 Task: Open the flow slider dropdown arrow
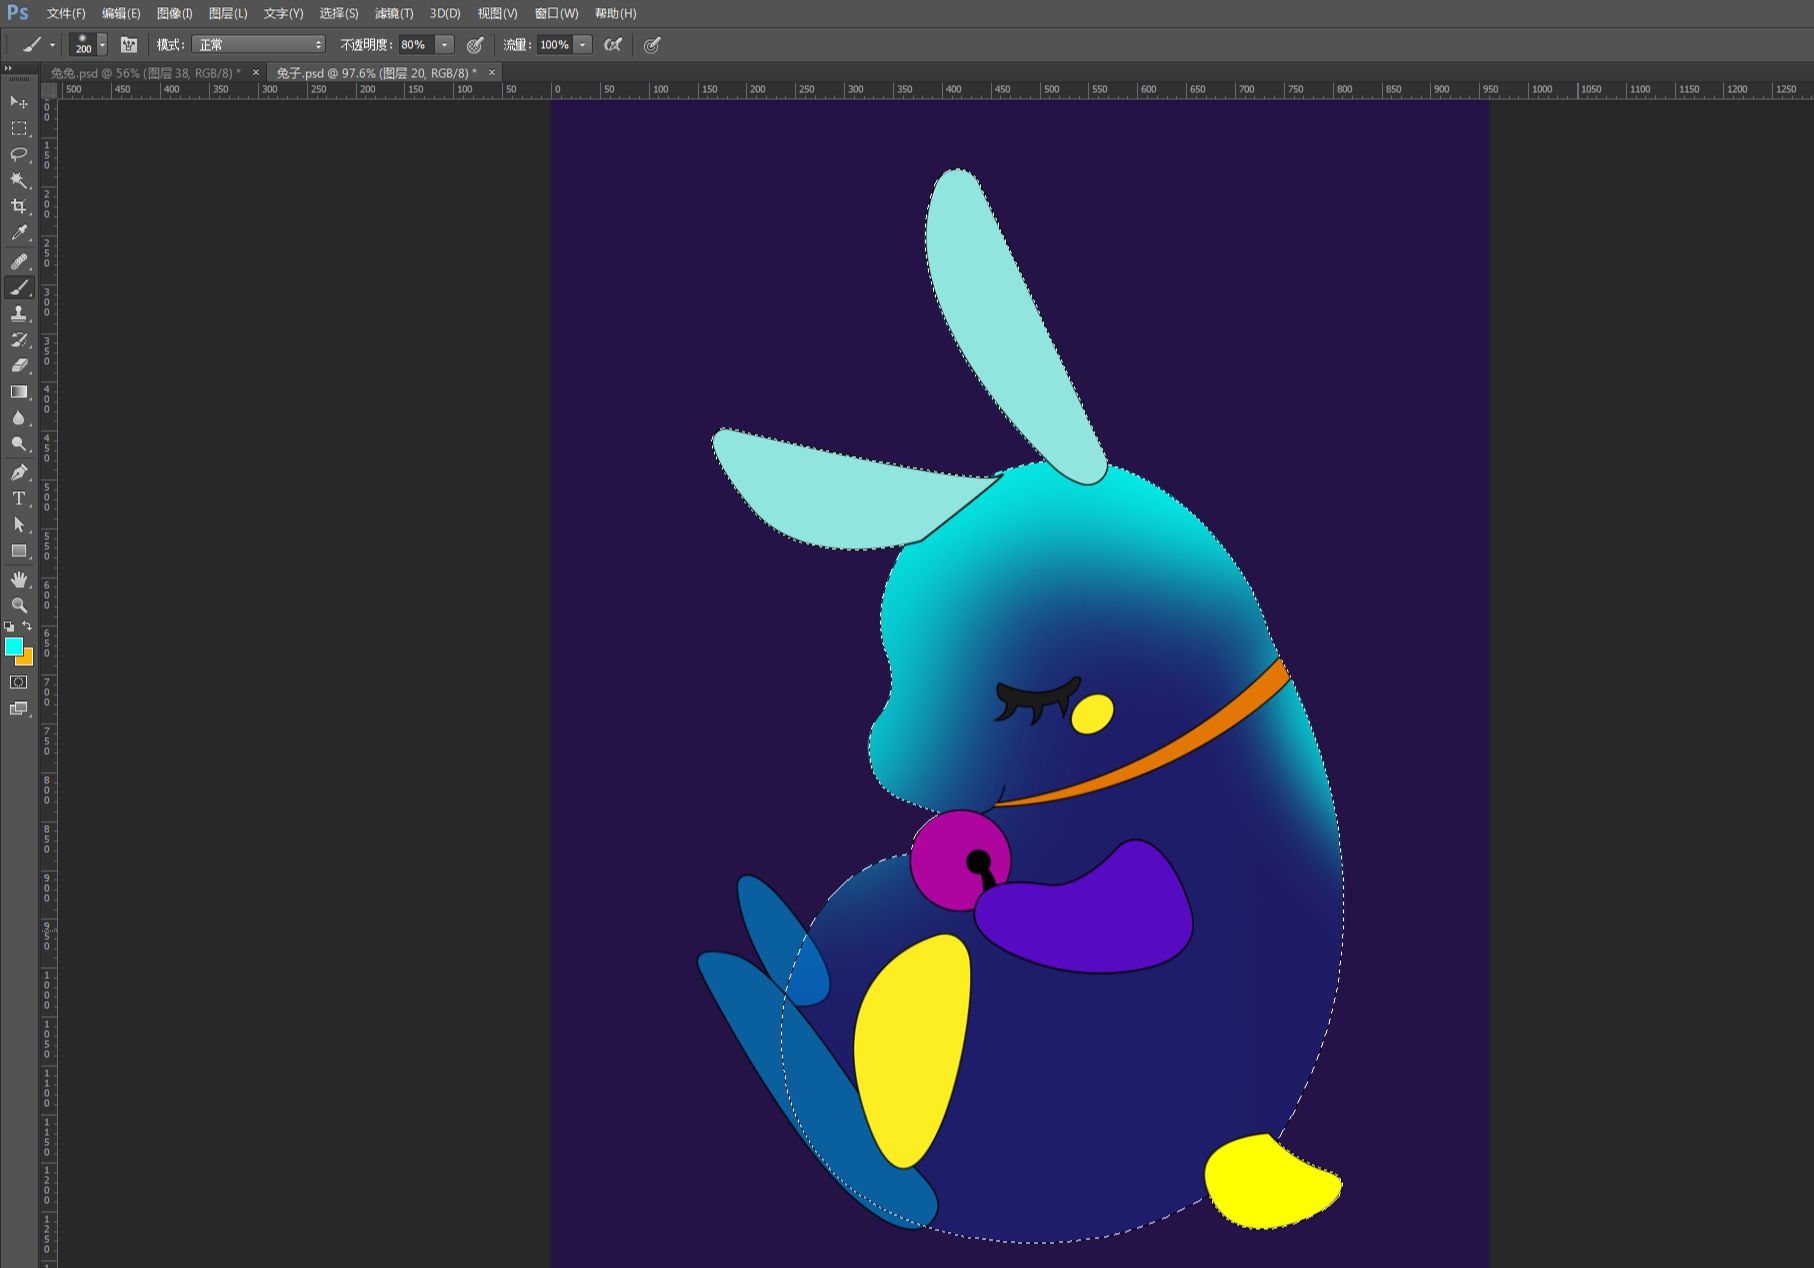pyautogui.click(x=583, y=45)
